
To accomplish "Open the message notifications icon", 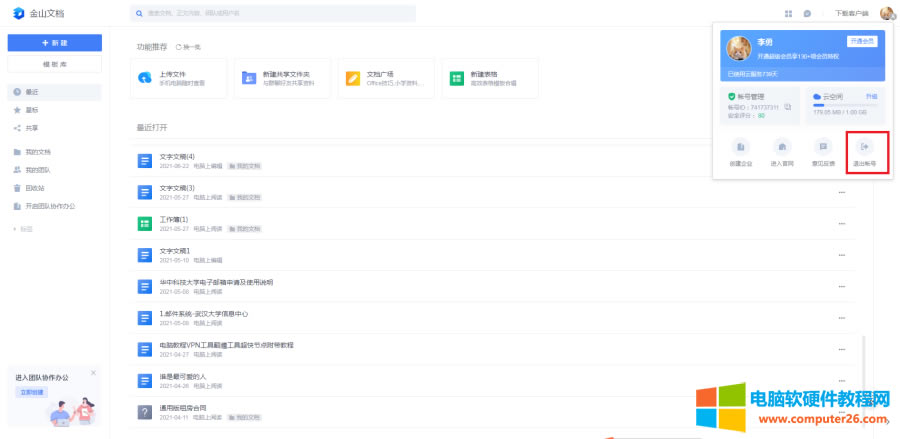I will click(x=807, y=13).
